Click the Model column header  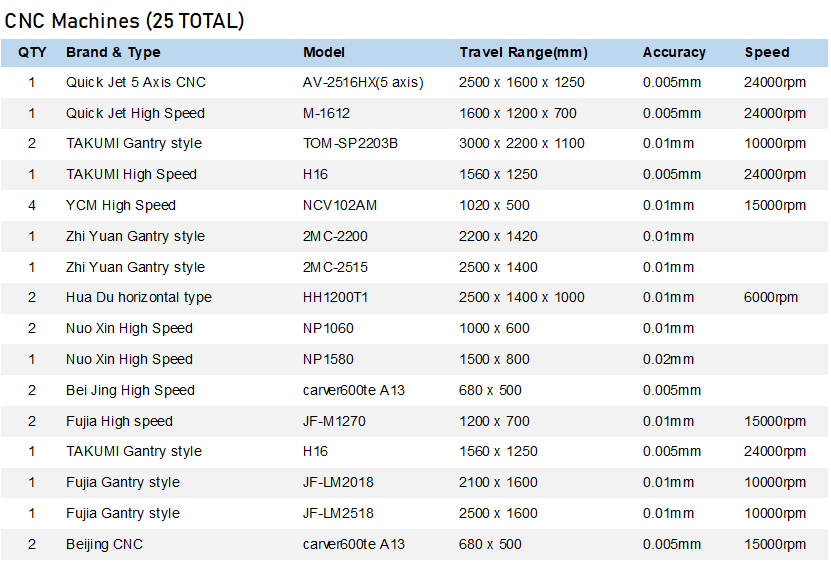323,52
